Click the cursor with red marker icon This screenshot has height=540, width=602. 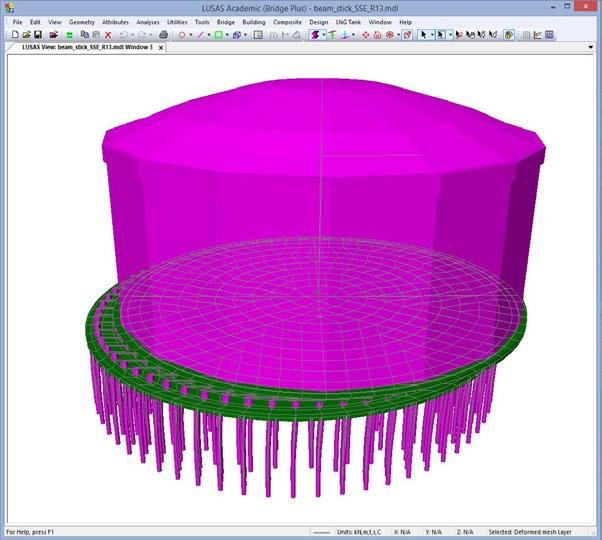[458, 35]
